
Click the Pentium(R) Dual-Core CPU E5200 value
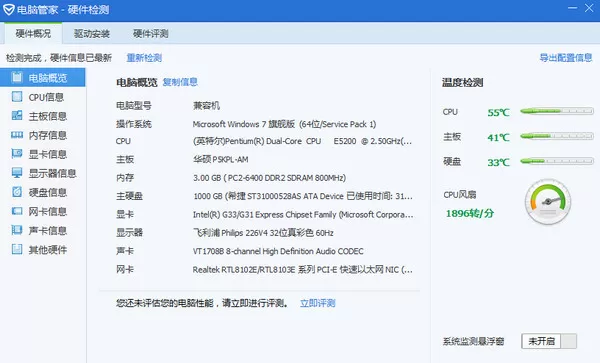click(302, 141)
